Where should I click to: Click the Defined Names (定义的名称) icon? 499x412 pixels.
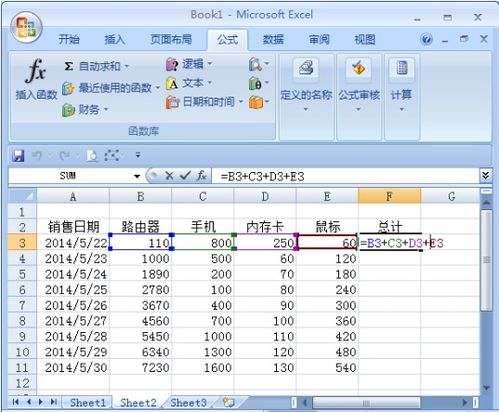click(x=306, y=68)
